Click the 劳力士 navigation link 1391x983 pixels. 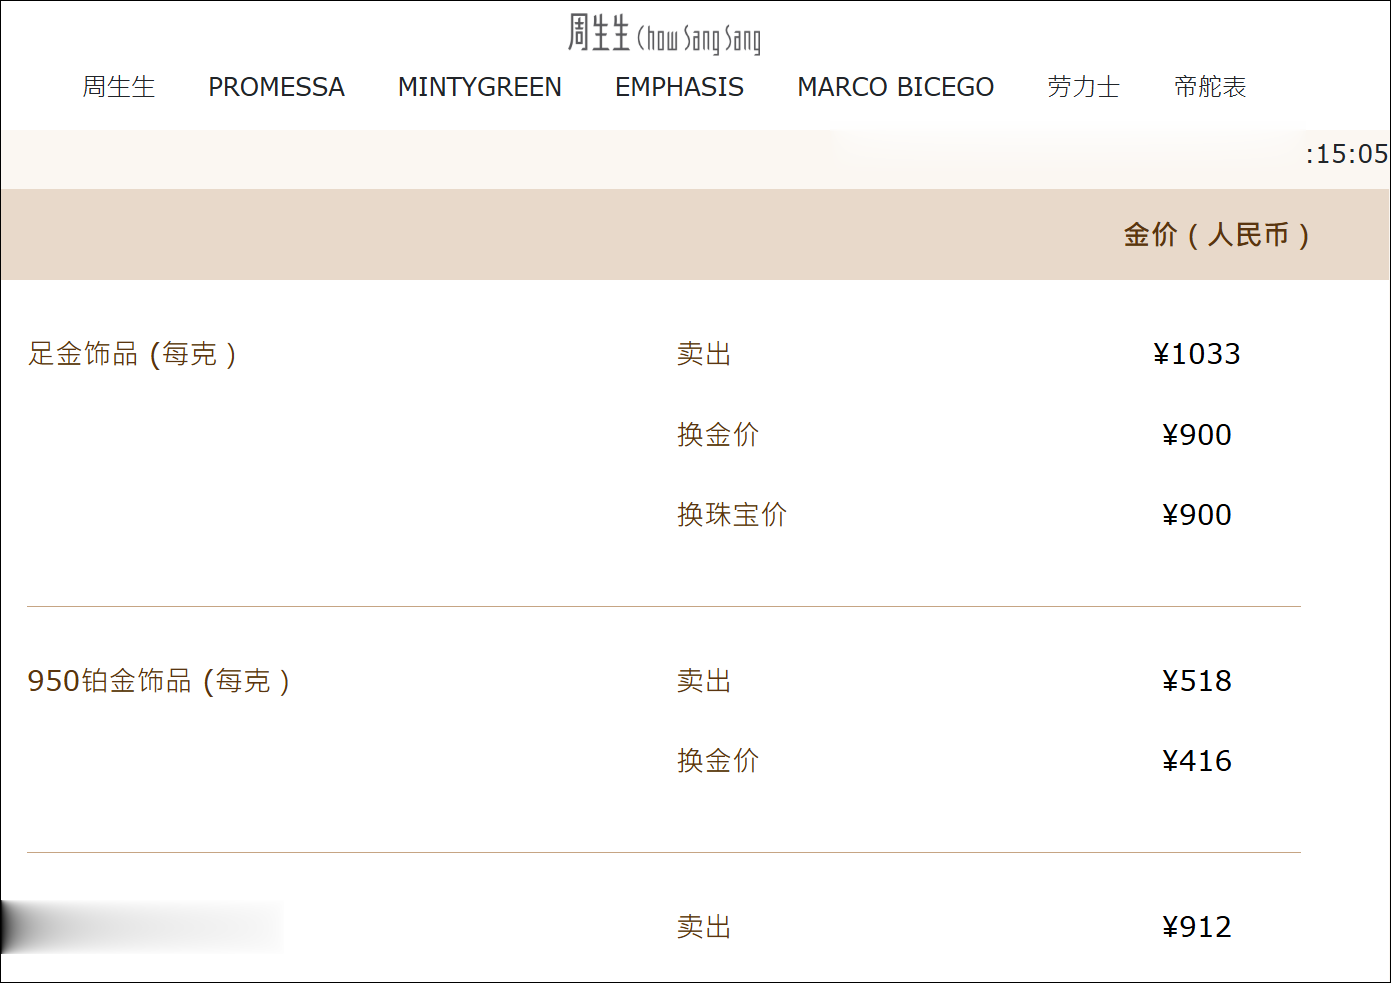coord(1083,87)
